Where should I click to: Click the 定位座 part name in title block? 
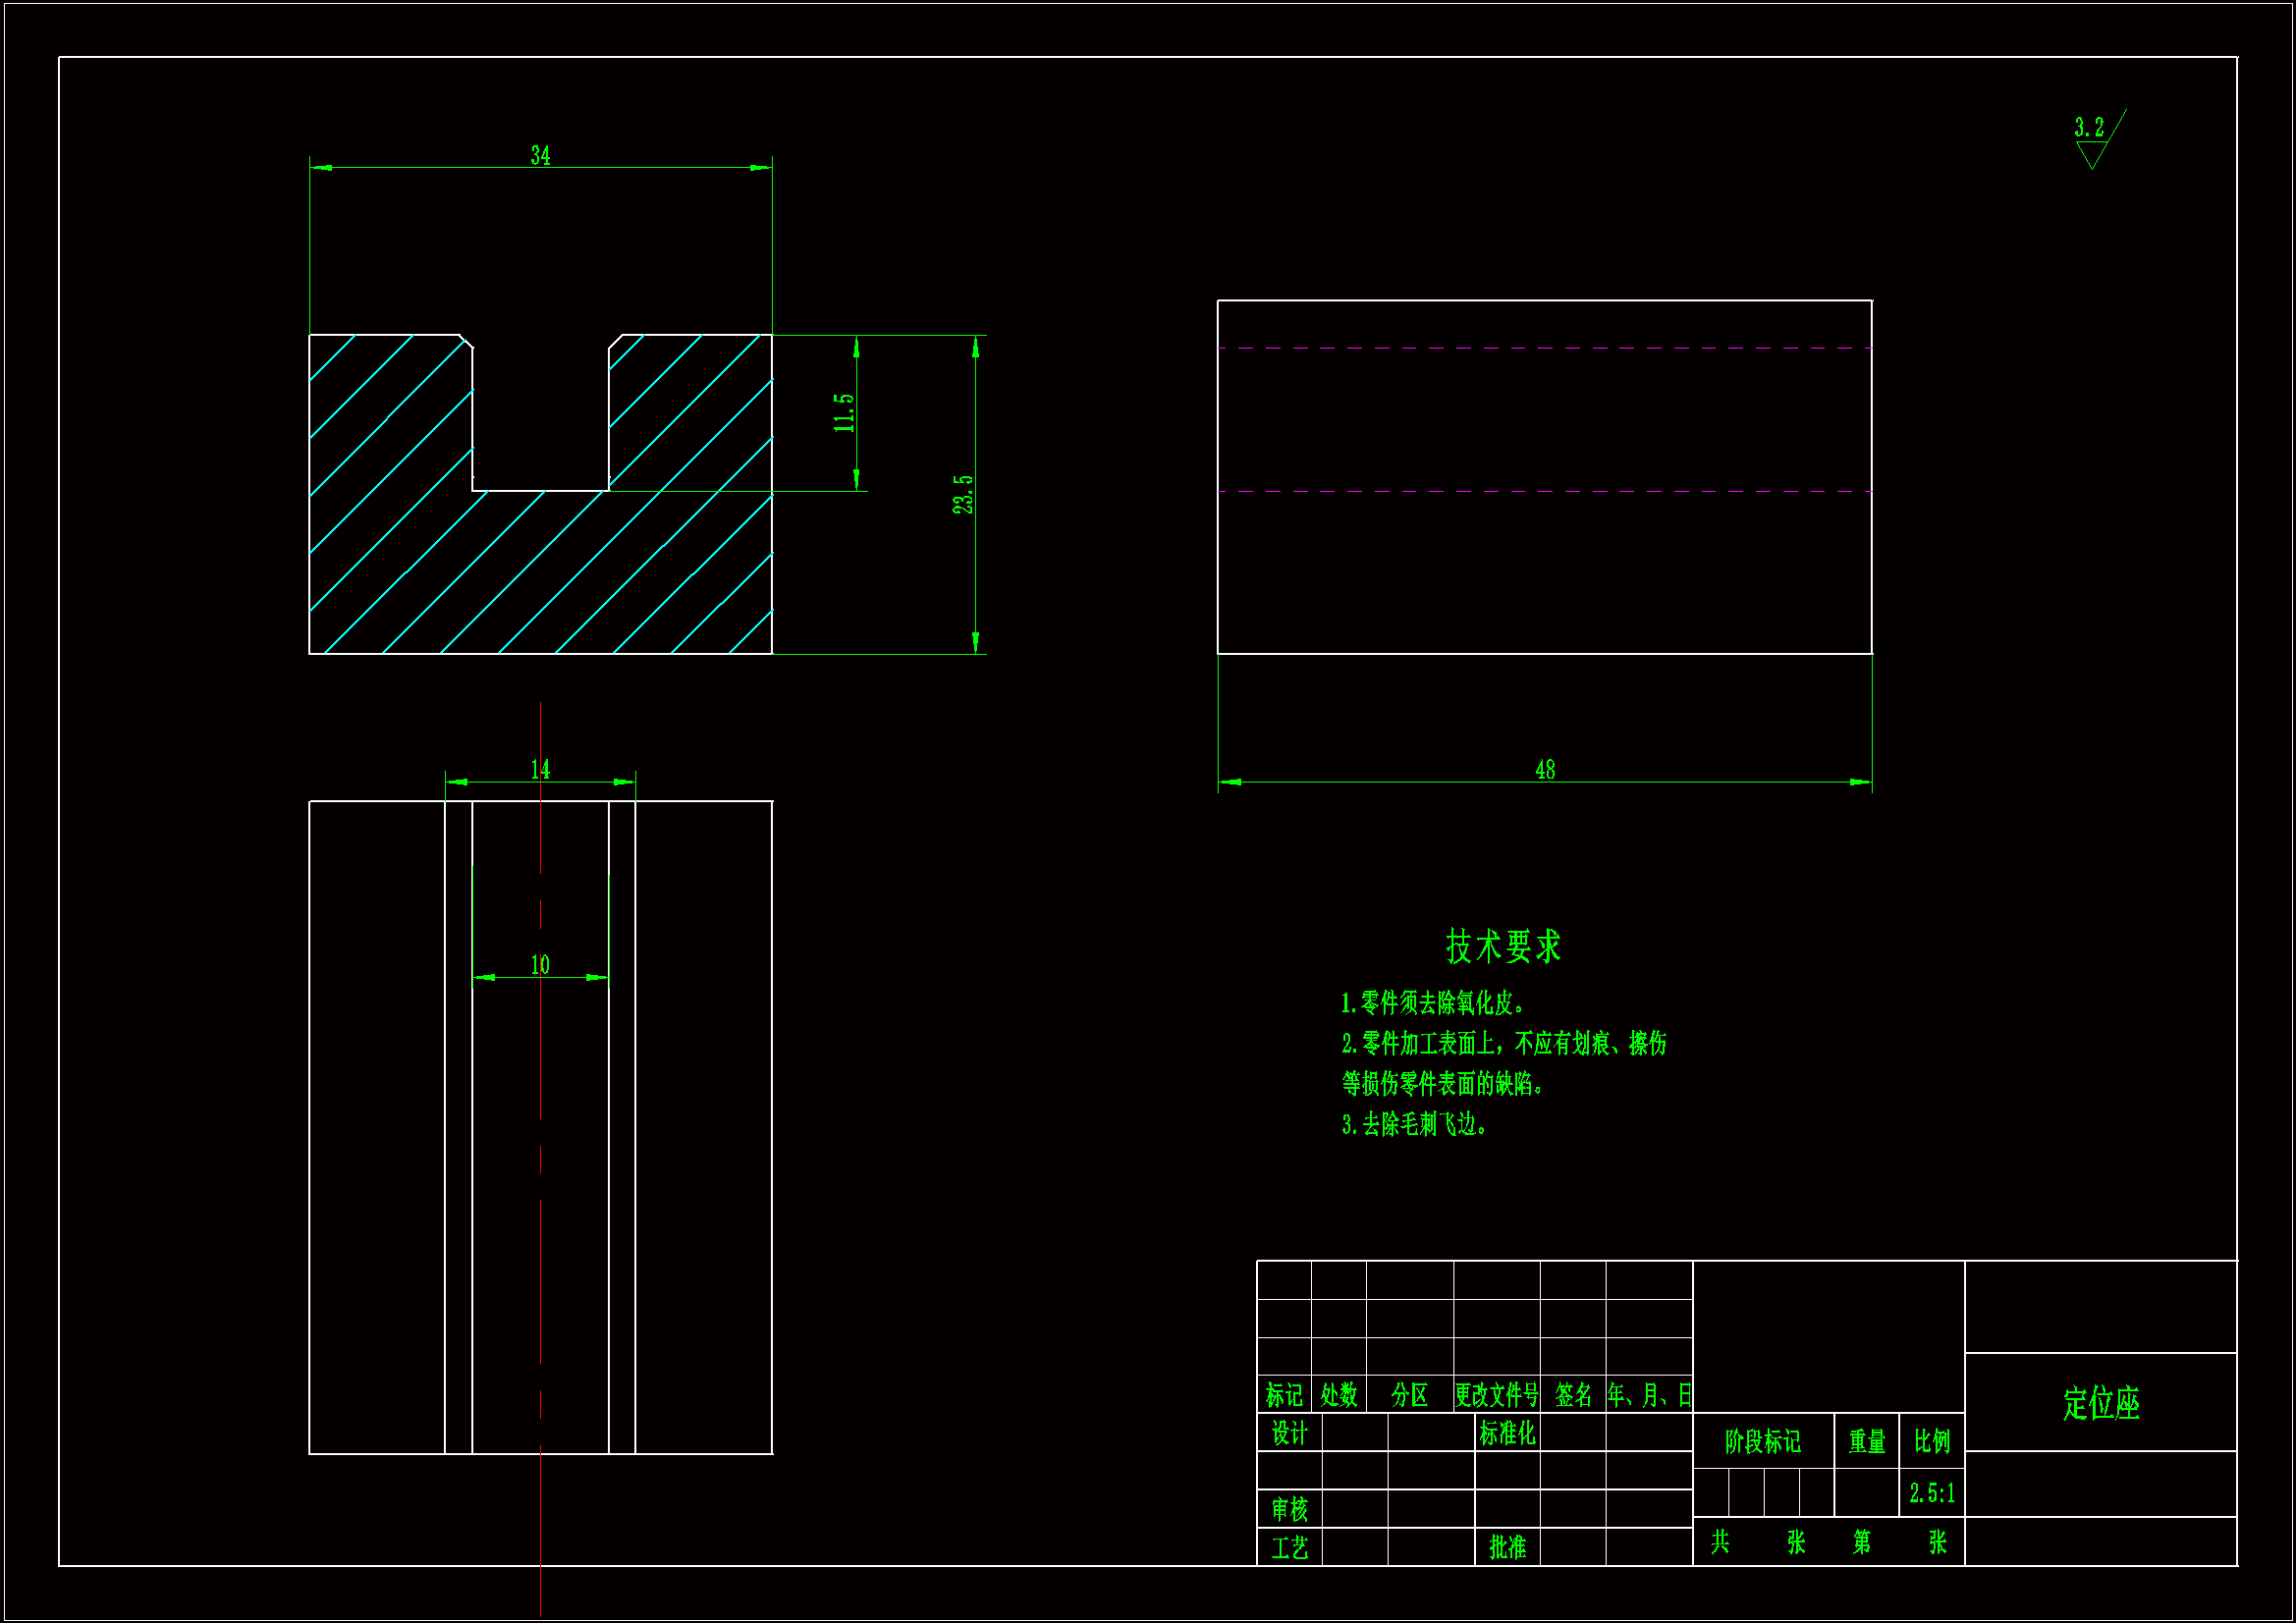2101,1404
